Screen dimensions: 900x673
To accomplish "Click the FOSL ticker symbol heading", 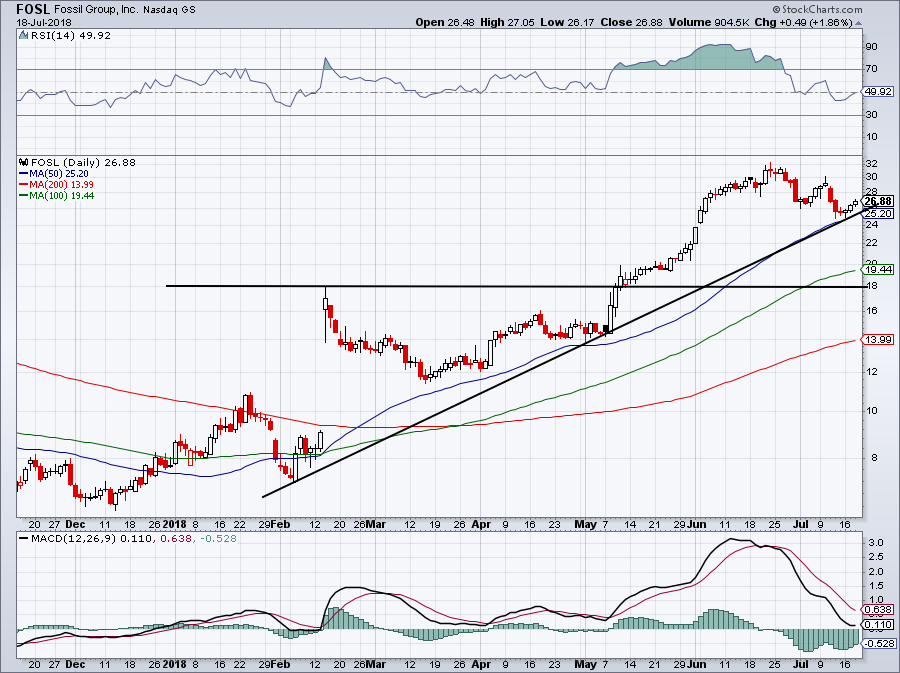I will (33, 9).
